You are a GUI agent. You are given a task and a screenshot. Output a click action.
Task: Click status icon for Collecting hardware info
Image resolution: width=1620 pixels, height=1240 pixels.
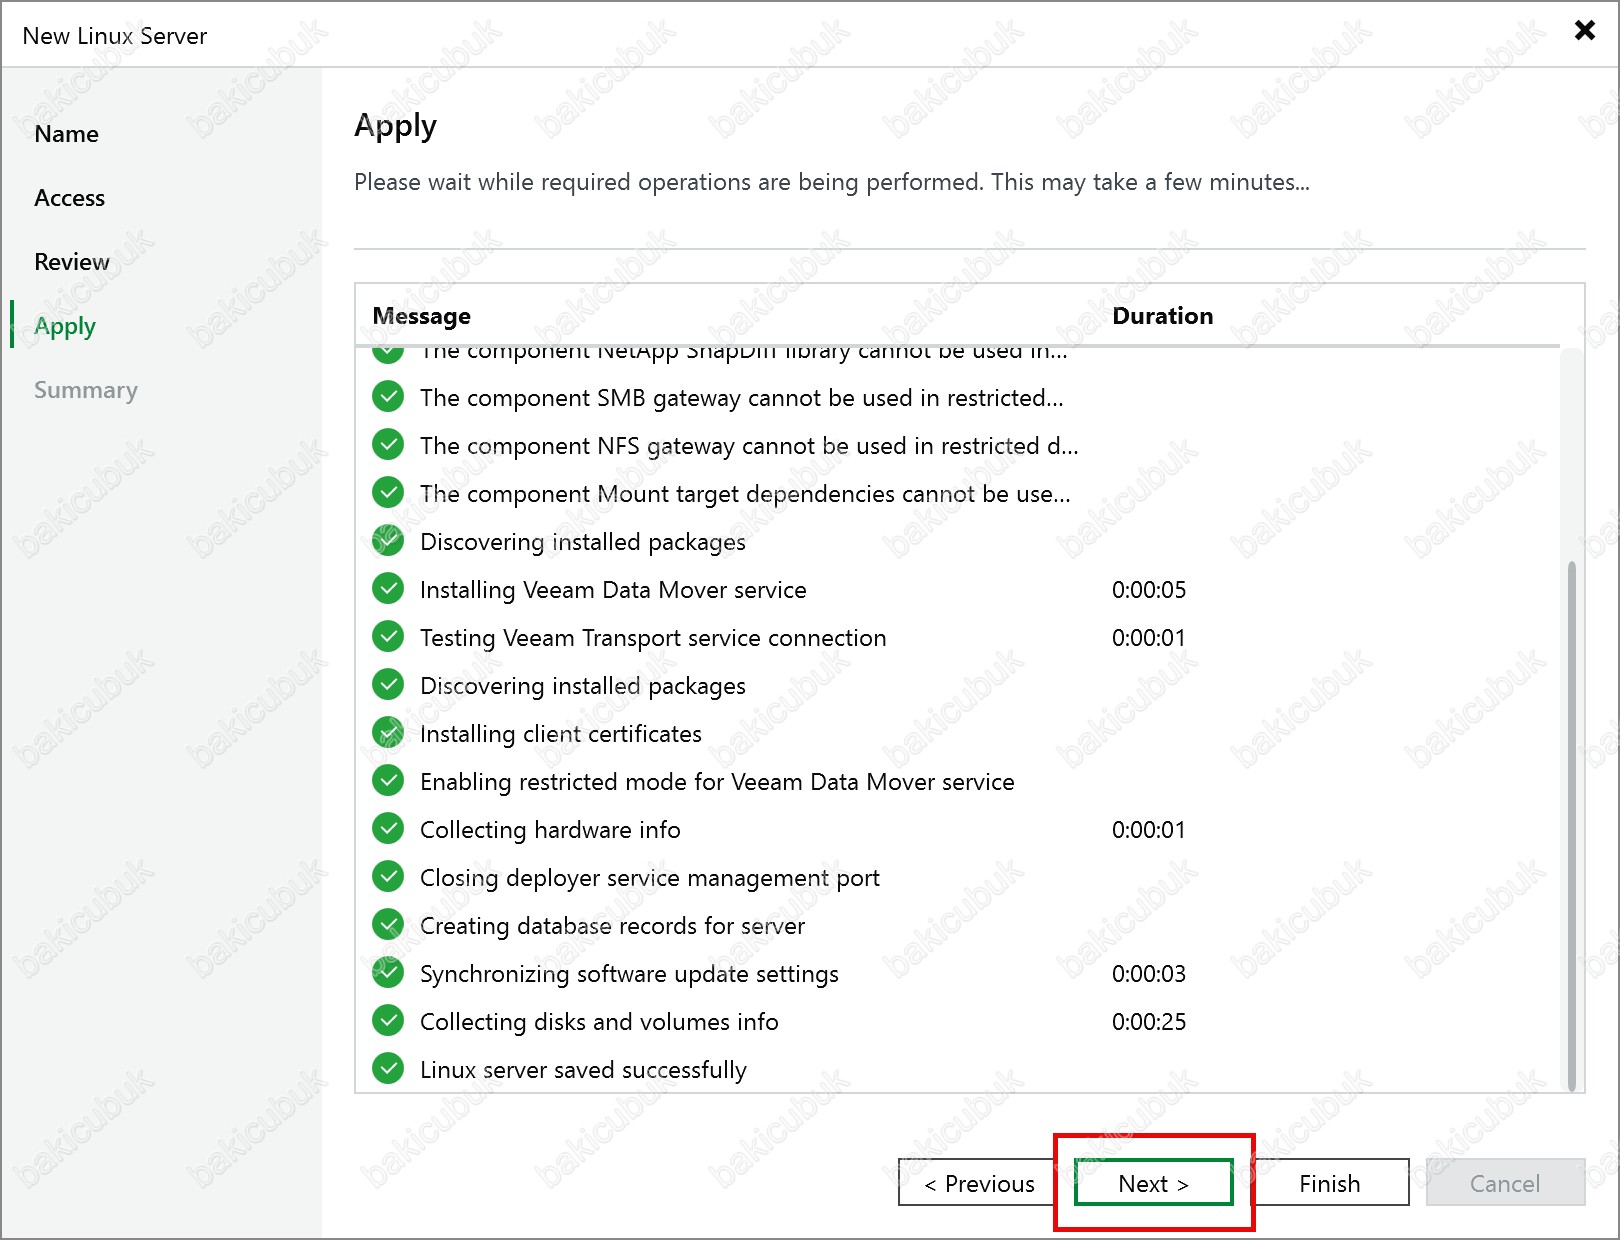coord(388,829)
